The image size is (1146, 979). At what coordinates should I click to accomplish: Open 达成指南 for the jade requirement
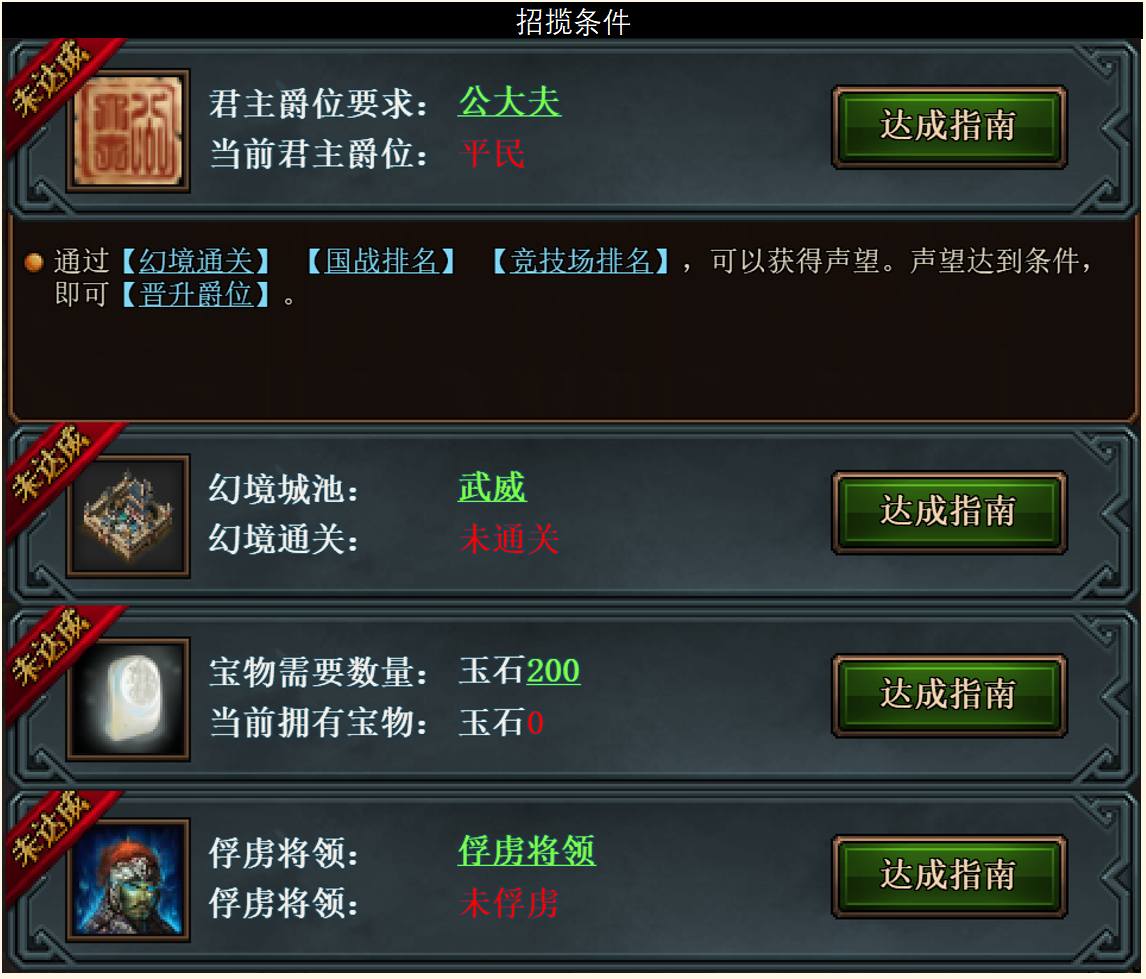tap(949, 695)
